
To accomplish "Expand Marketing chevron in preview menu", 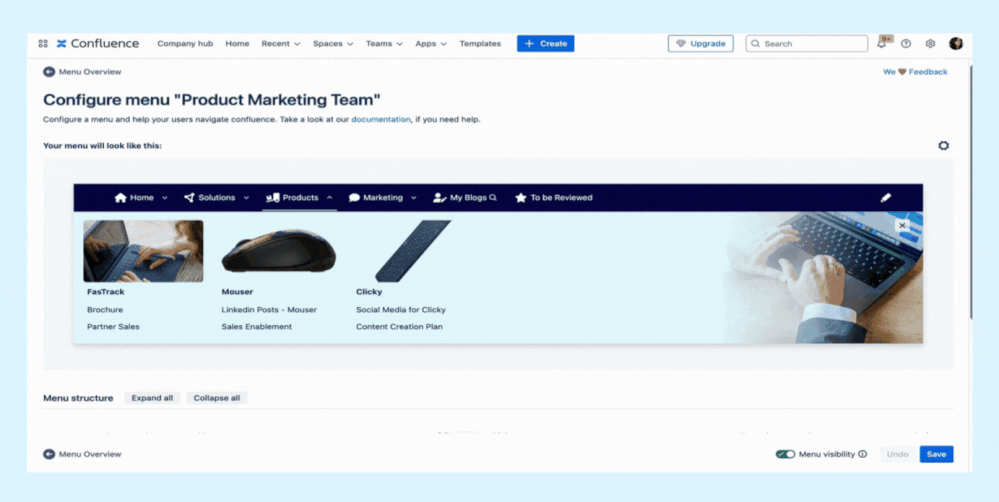I will 413,197.
